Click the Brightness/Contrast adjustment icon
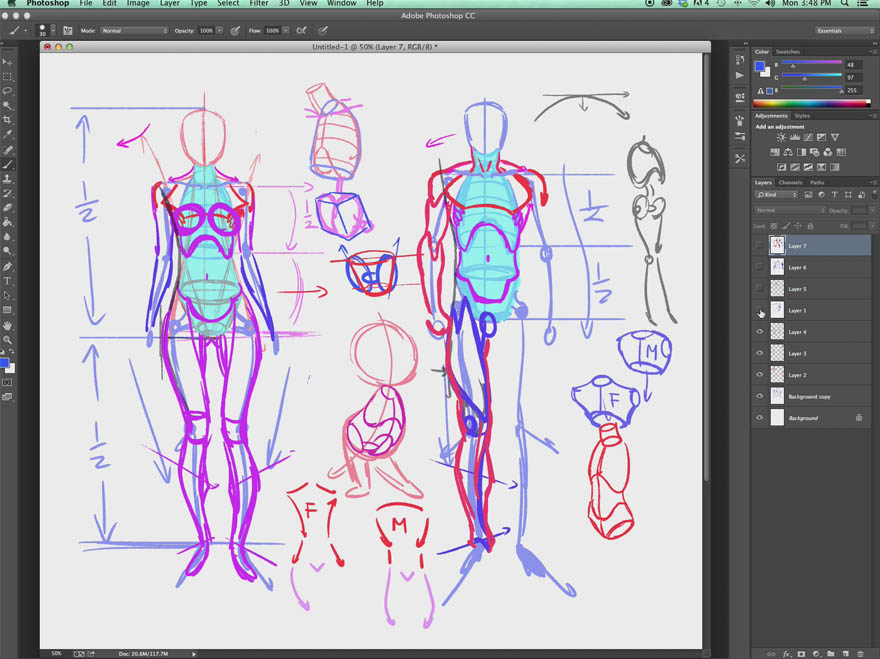Image resolution: width=880 pixels, height=659 pixels. click(x=781, y=138)
